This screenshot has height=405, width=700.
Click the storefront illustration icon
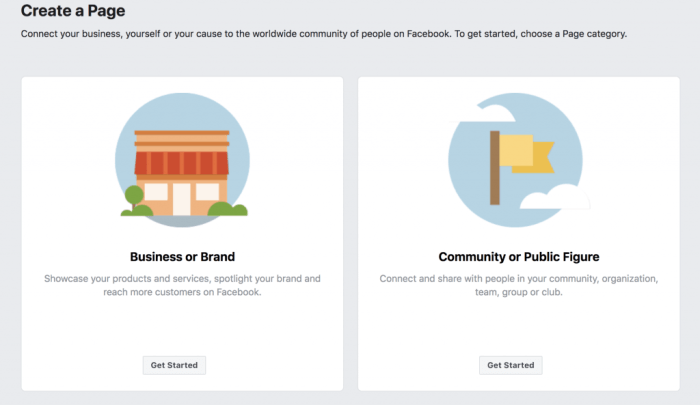click(x=182, y=162)
